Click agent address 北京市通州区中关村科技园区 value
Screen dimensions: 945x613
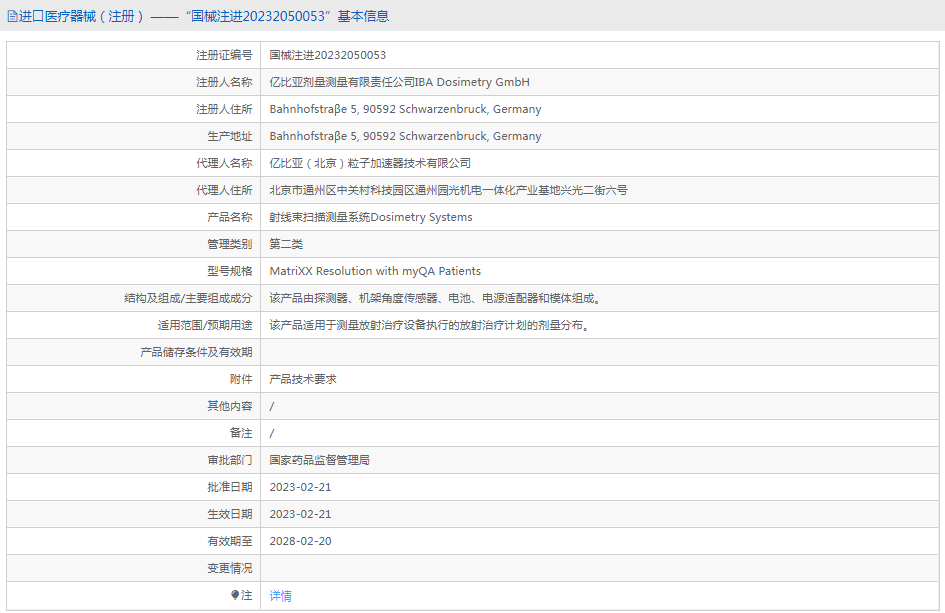448,190
